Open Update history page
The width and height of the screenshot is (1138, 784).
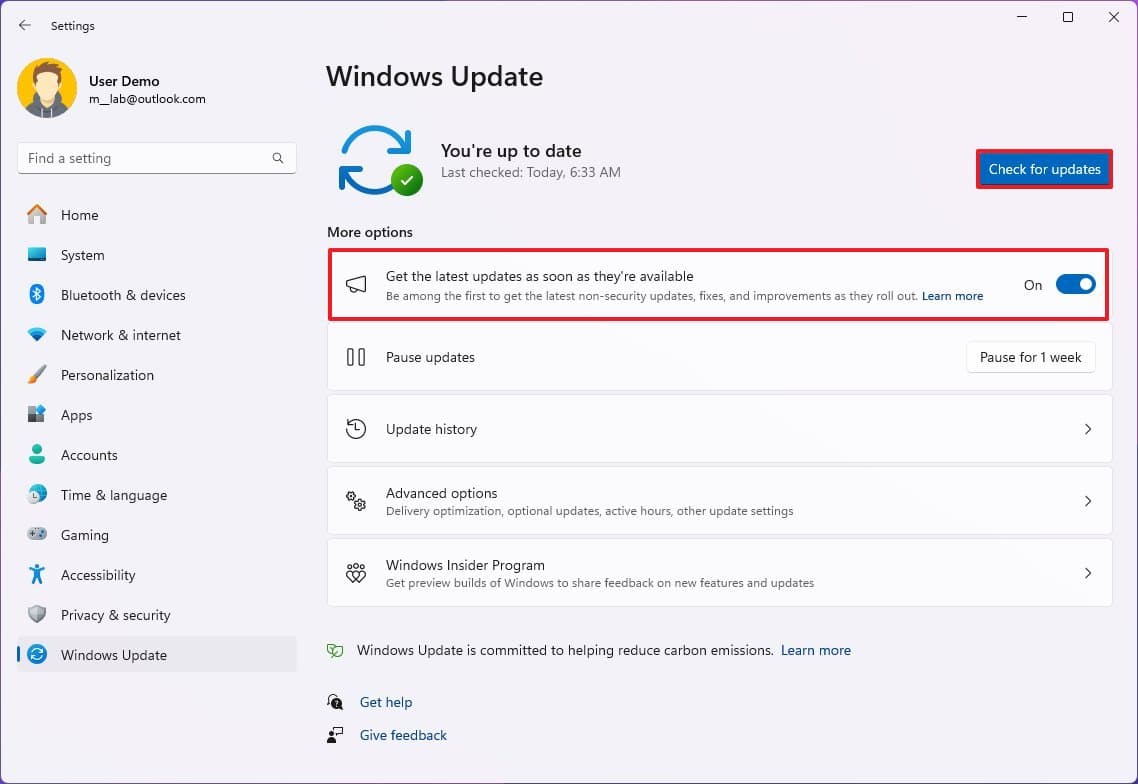pyautogui.click(x=720, y=429)
